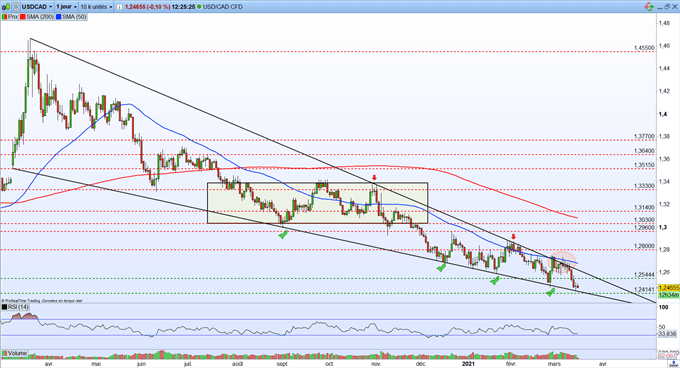The height and width of the screenshot is (368, 680).
Task: Click the SMA (200) indicator label
Action: tap(40, 17)
